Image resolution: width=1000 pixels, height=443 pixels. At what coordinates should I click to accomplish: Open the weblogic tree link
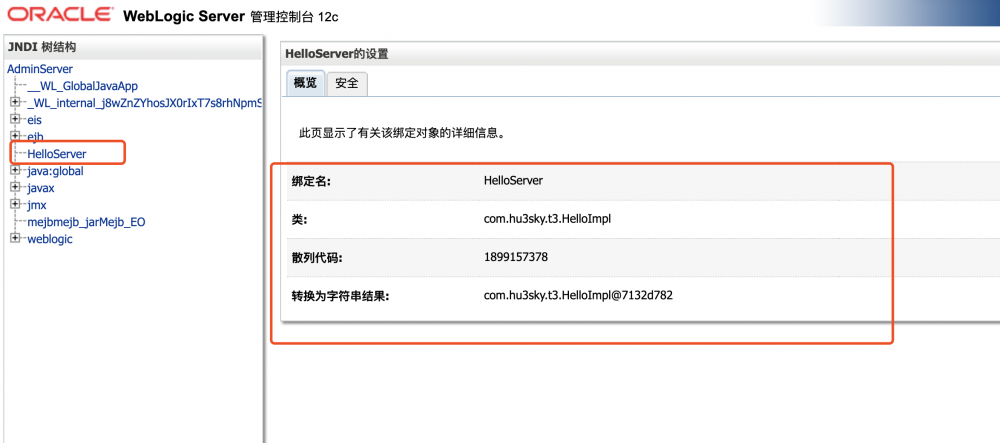(50, 240)
